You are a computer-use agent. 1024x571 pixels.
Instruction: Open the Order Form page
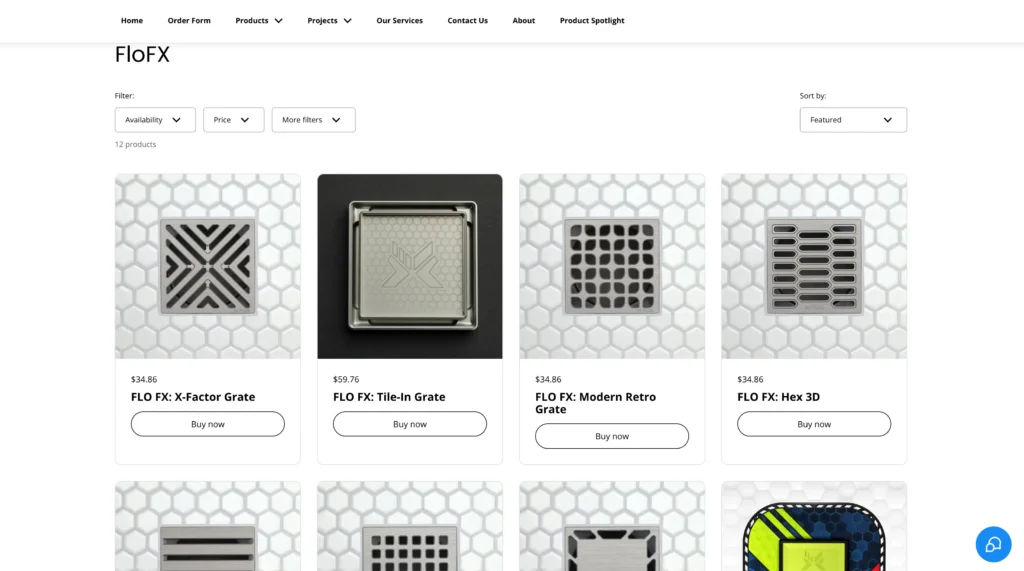pyautogui.click(x=189, y=20)
